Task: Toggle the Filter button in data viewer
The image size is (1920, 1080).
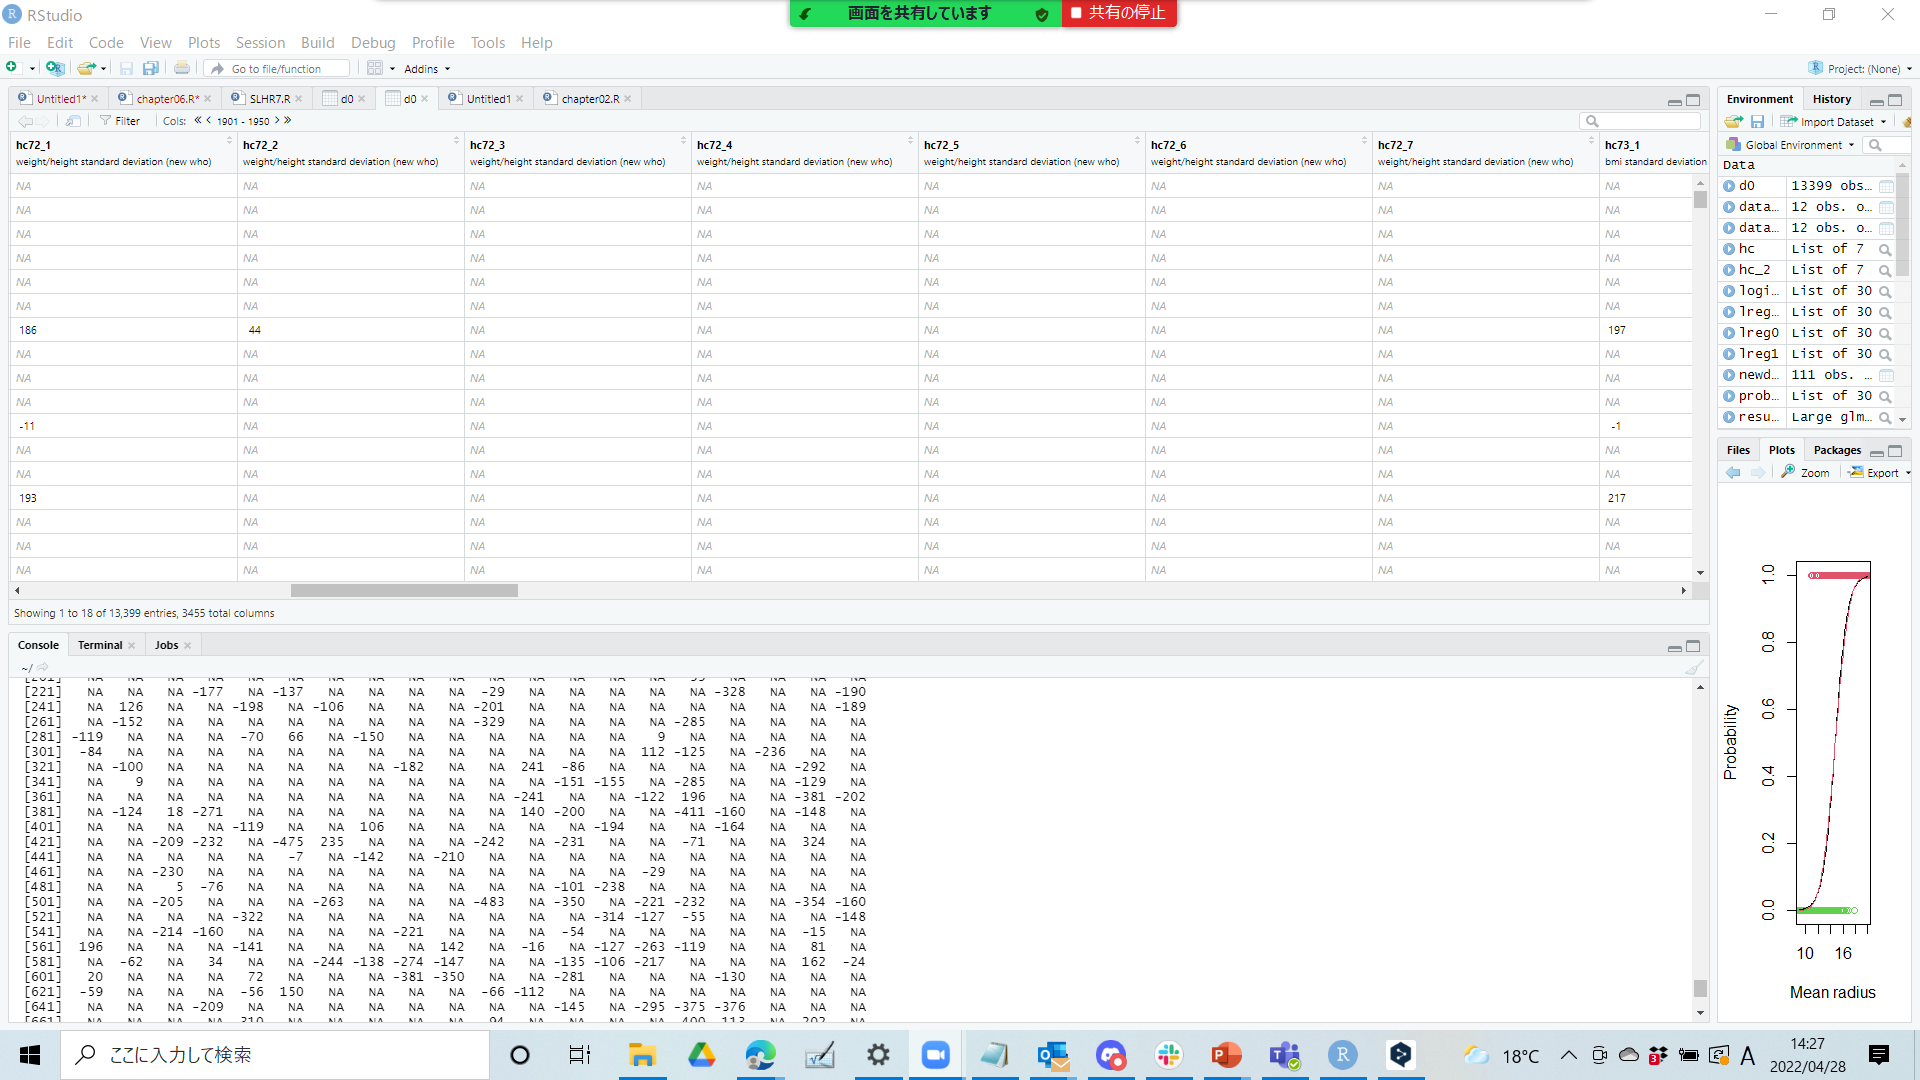Action: pos(120,121)
